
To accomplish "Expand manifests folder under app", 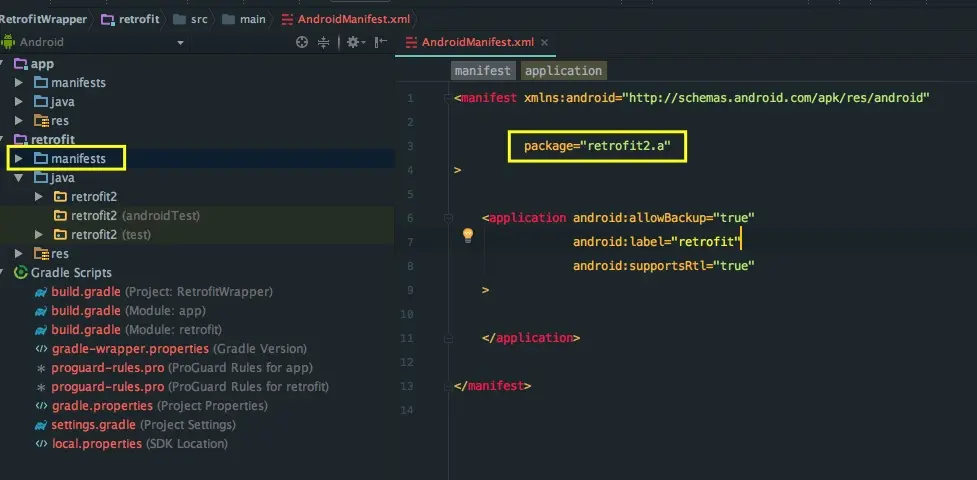I will [19, 82].
